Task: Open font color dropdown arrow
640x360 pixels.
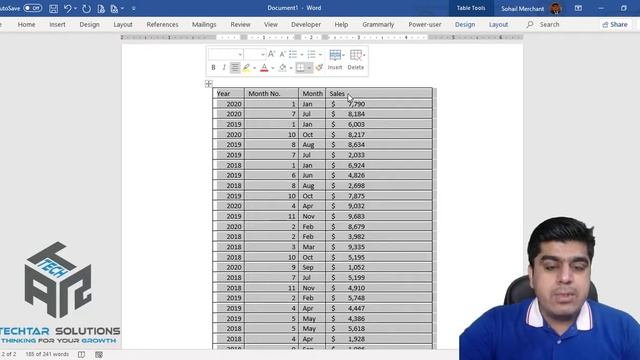Action: point(273,68)
